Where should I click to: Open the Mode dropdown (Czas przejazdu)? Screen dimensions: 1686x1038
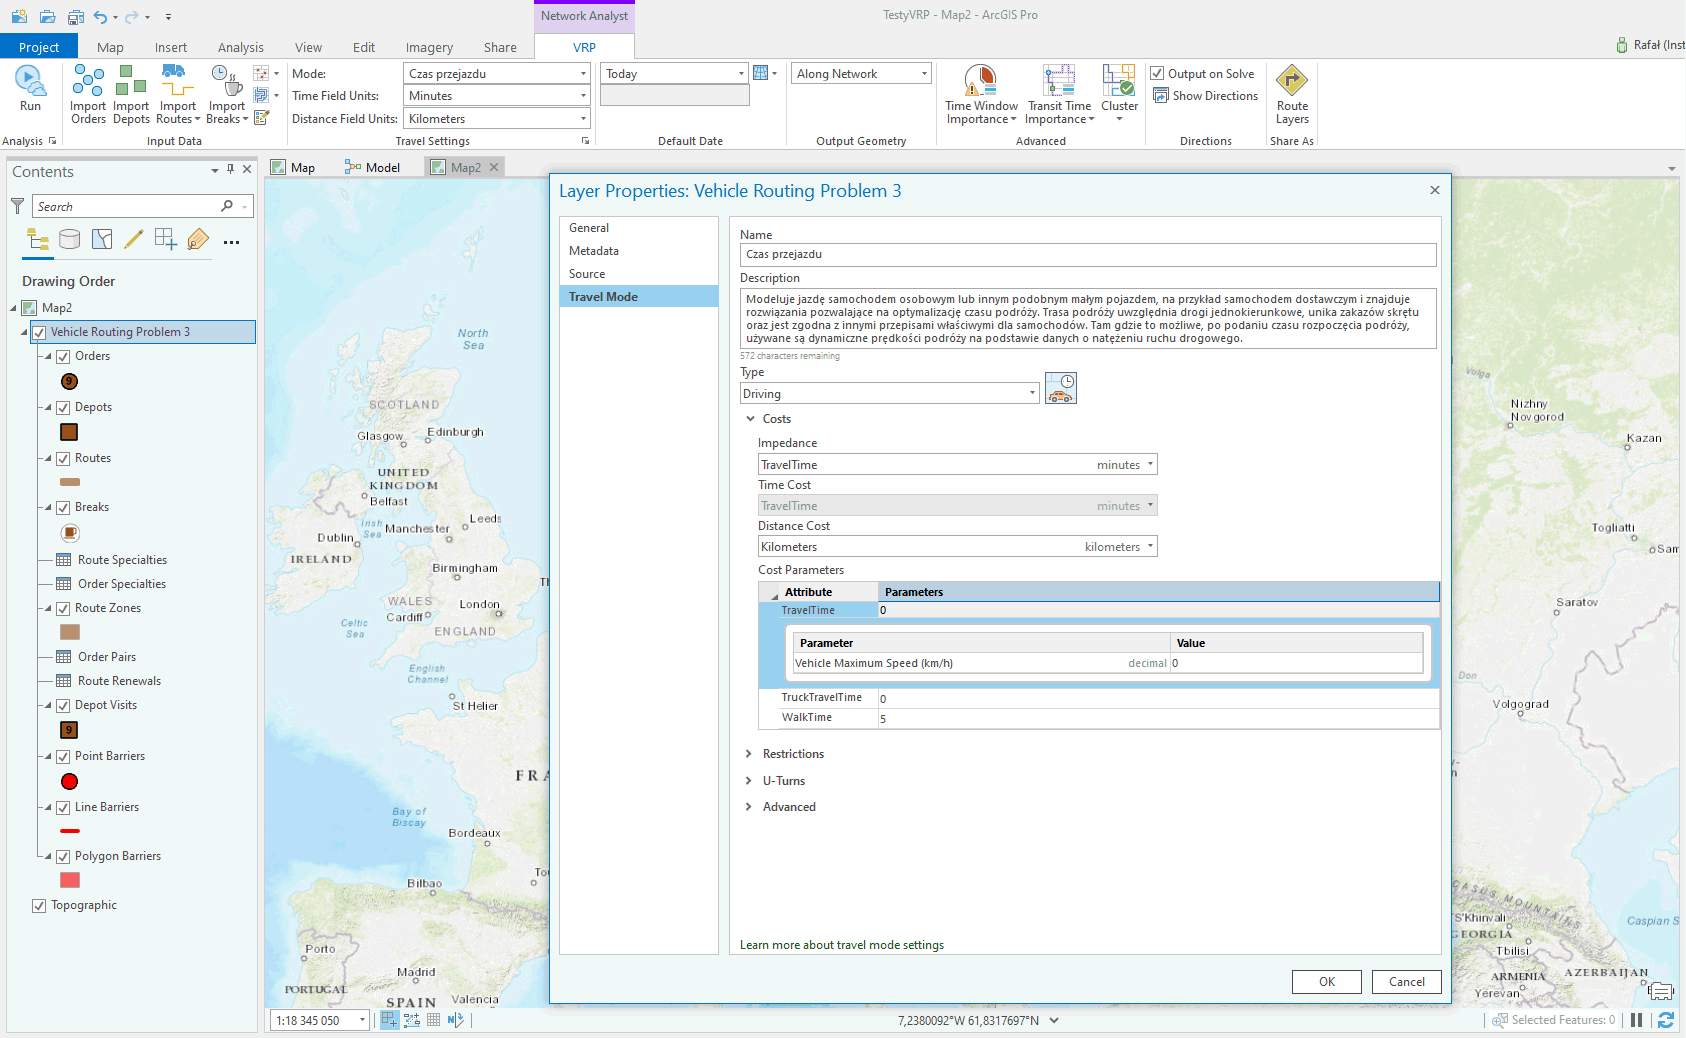click(497, 74)
